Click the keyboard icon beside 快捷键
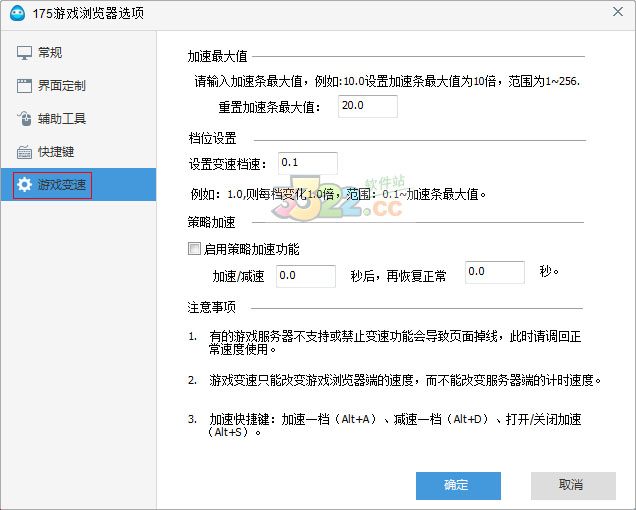Screen dimensions: 636x510 click(x=24, y=152)
